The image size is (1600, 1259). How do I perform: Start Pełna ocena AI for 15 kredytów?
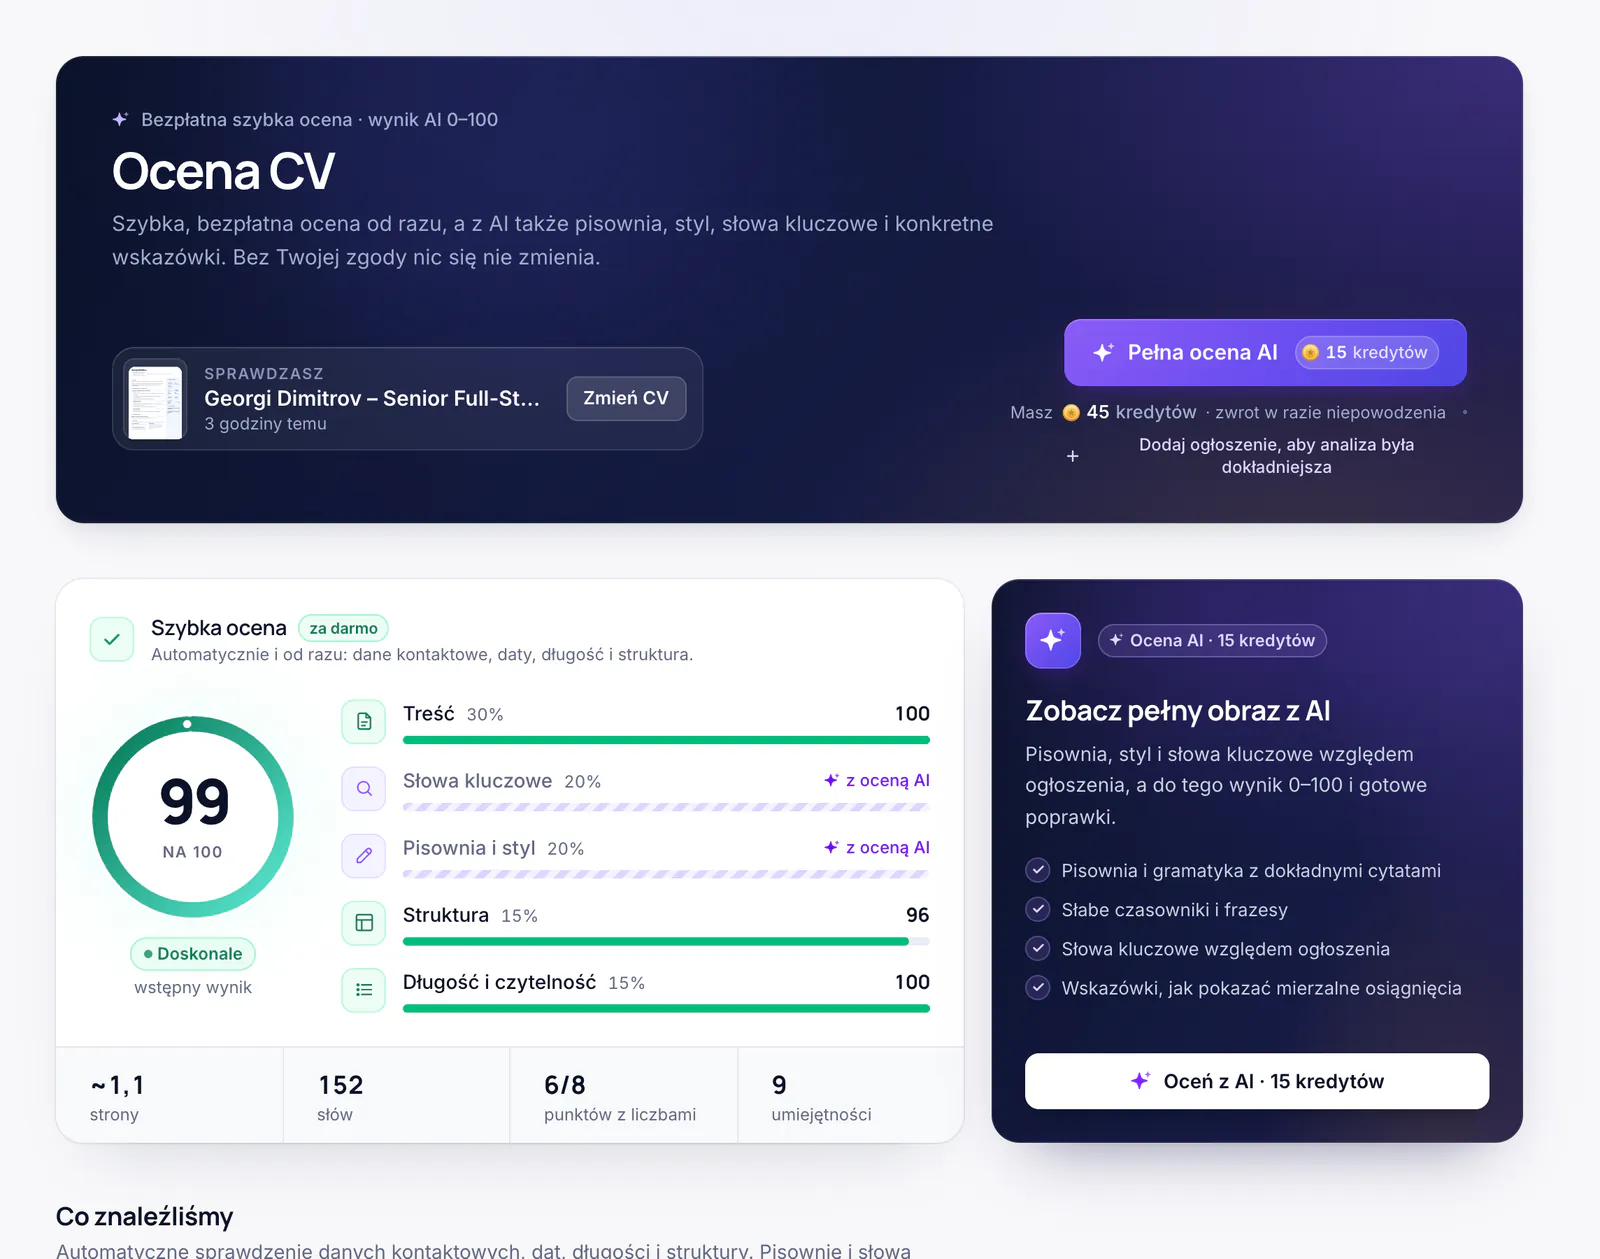(x=1265, y=352)
